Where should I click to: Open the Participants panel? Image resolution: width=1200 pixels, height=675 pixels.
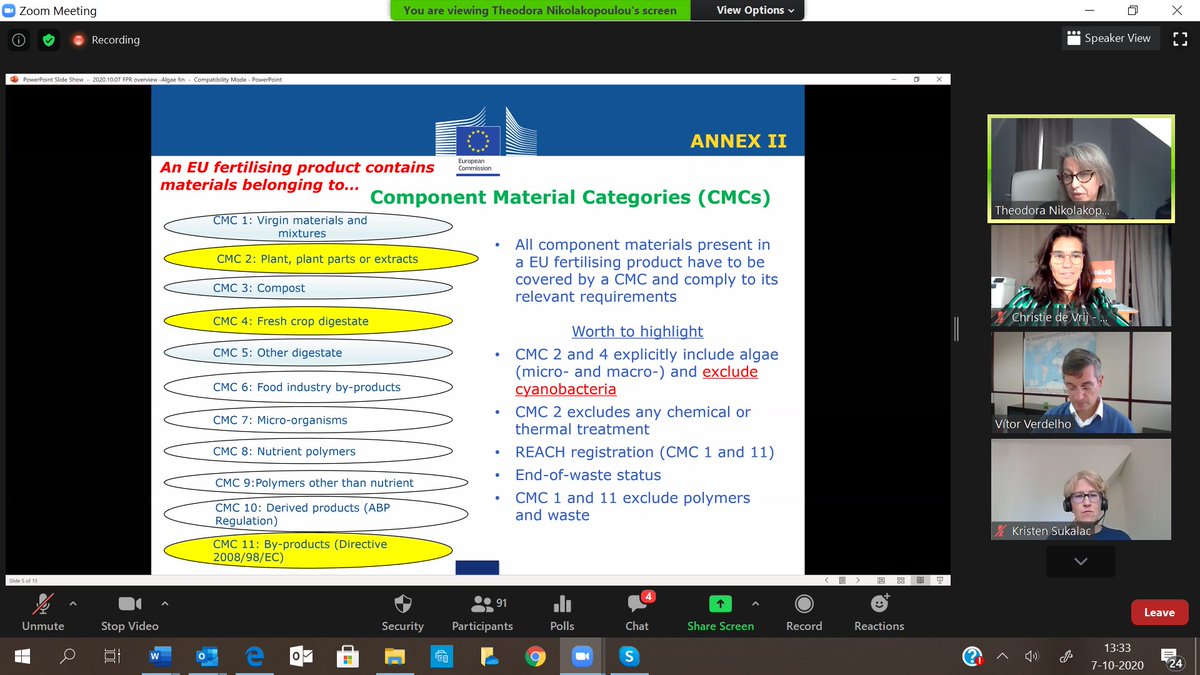click(x=482, y=612)
